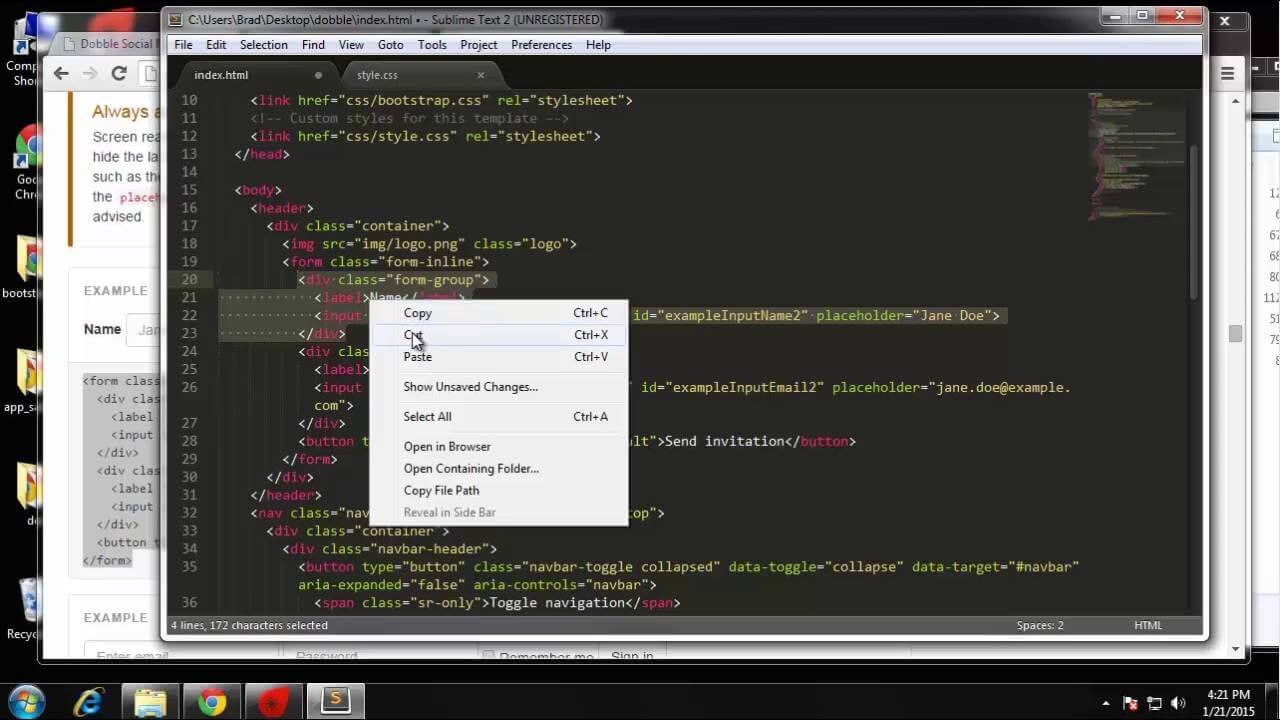Open the File menu
This screenshot has width=1280, height=720.
point(184,45)
